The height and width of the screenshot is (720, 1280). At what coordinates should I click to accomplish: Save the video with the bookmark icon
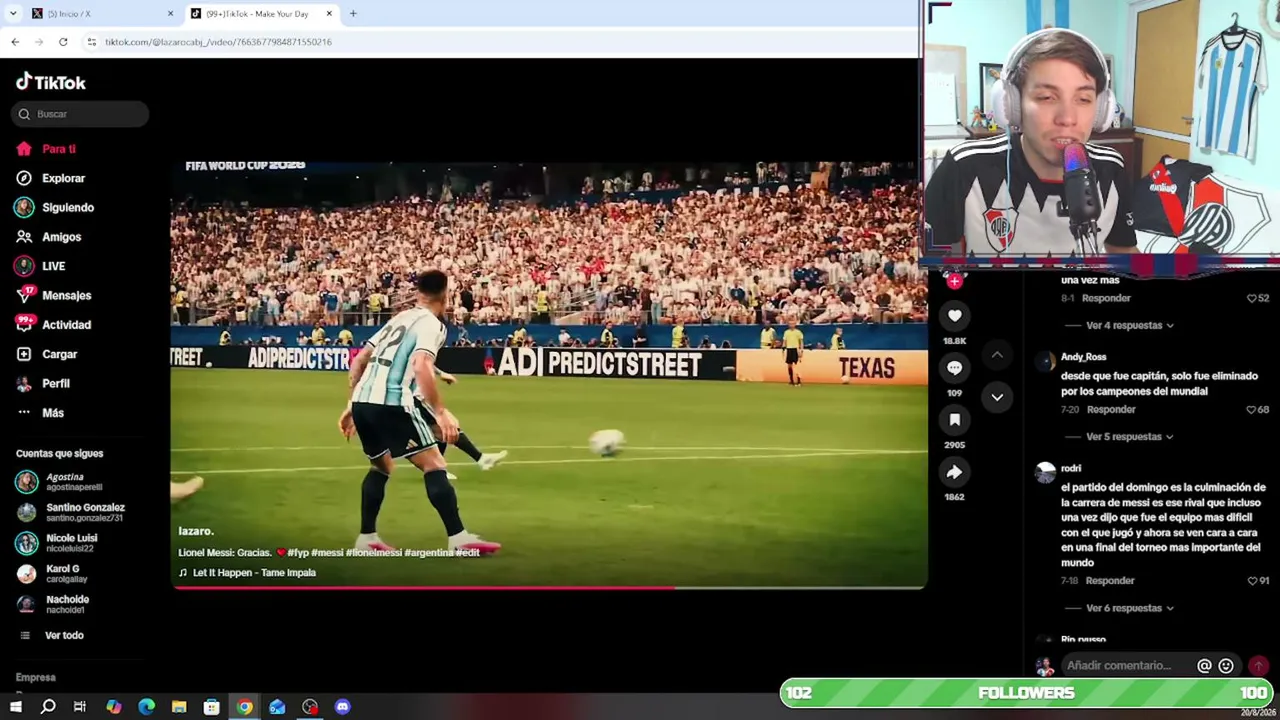point(954,420)
